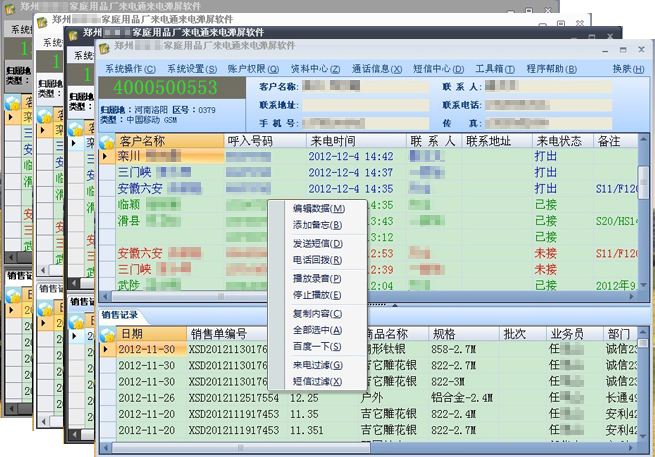Click 换肤(H) skin switch menu
The image size is (655, 457).
[x=628, y=69]
